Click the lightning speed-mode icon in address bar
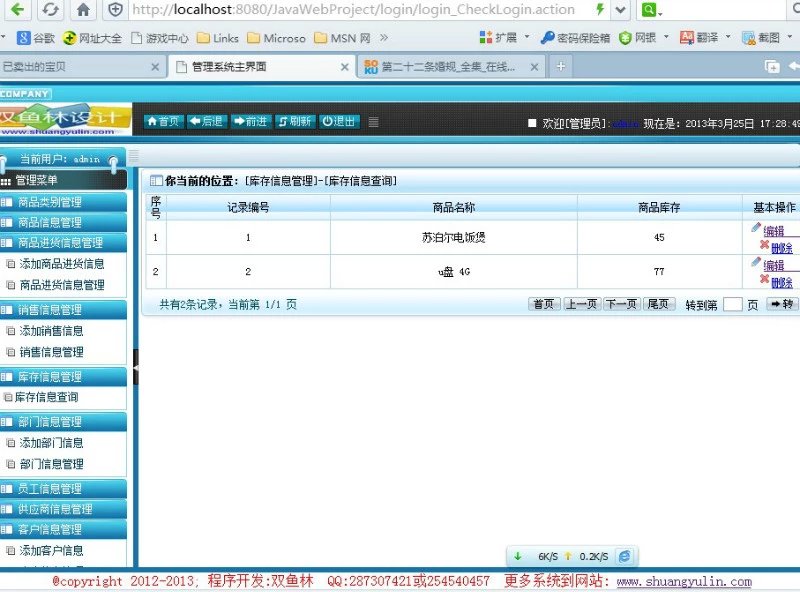The image size is (800, 592). [600, 9]
